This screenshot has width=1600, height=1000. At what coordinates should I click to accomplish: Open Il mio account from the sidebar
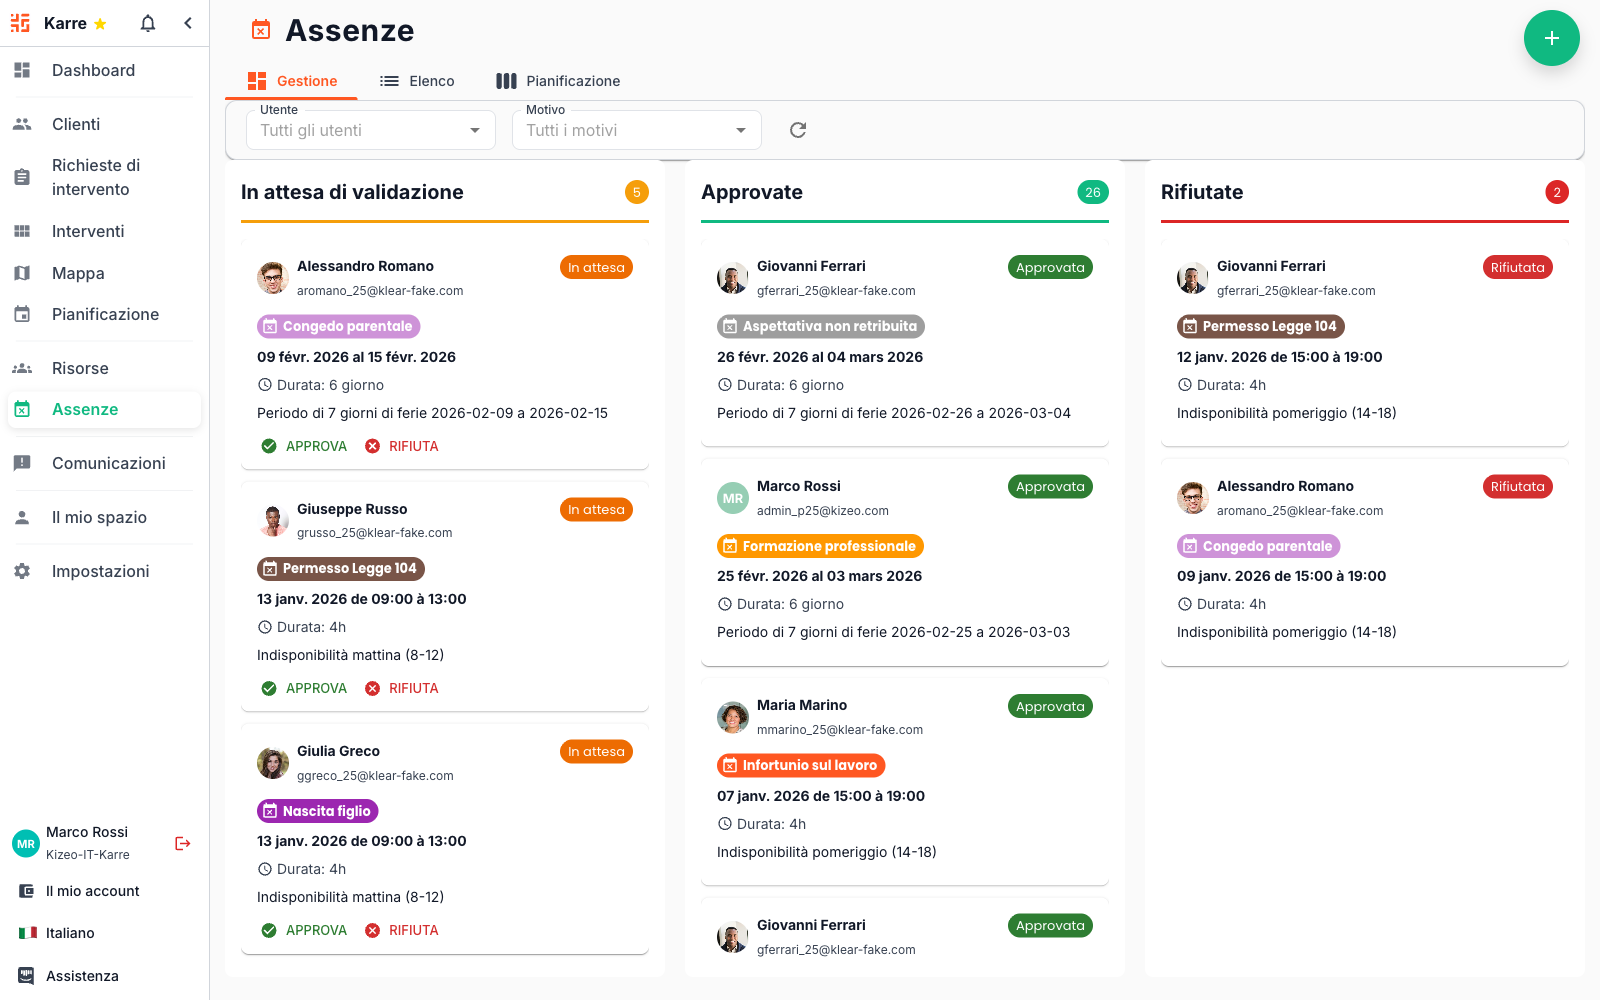90,890
